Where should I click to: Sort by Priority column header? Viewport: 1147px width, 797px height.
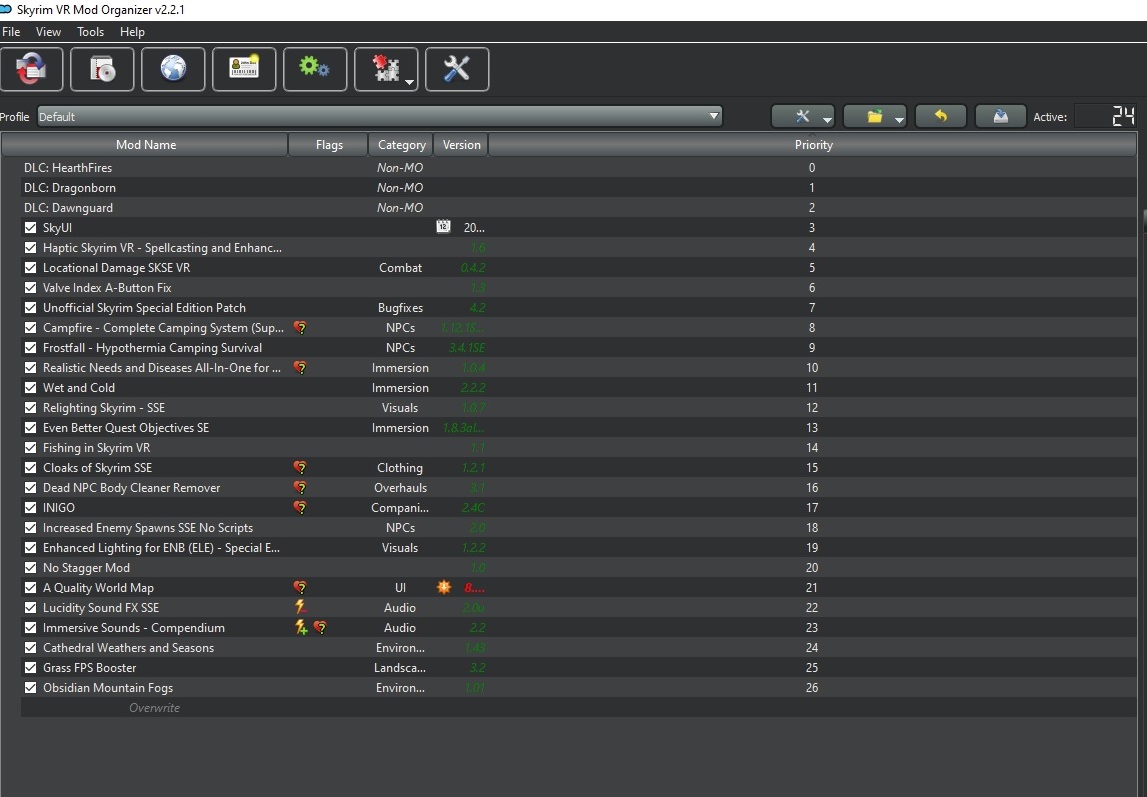pyautogui.click(x=813, y=145)
